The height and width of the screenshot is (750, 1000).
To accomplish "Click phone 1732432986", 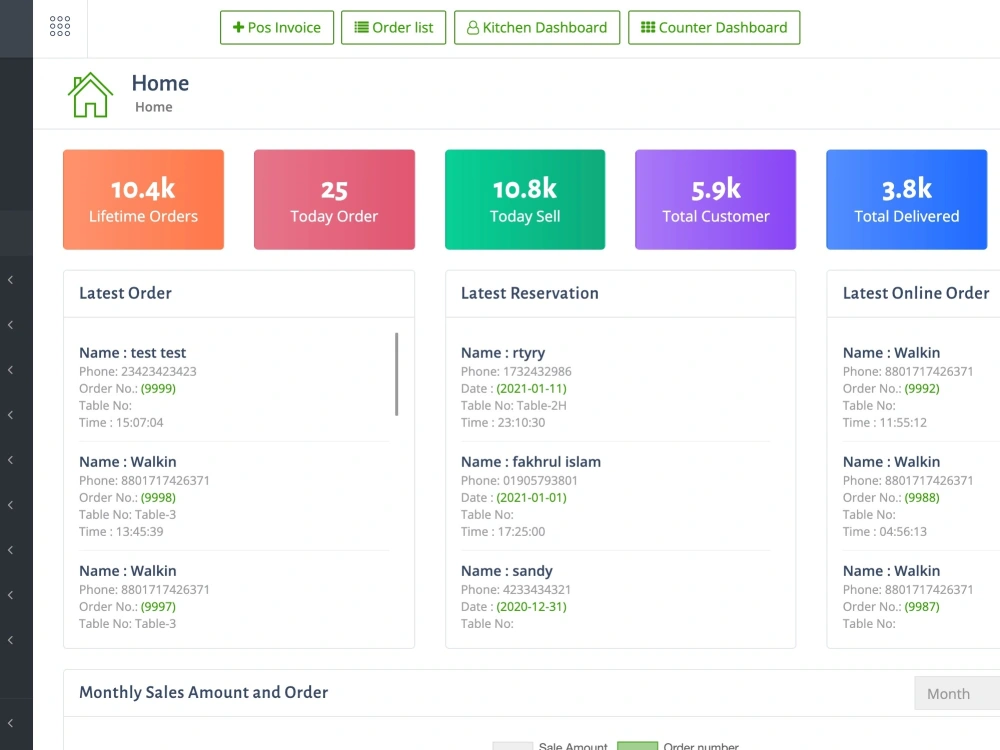I will pos(537,371).
